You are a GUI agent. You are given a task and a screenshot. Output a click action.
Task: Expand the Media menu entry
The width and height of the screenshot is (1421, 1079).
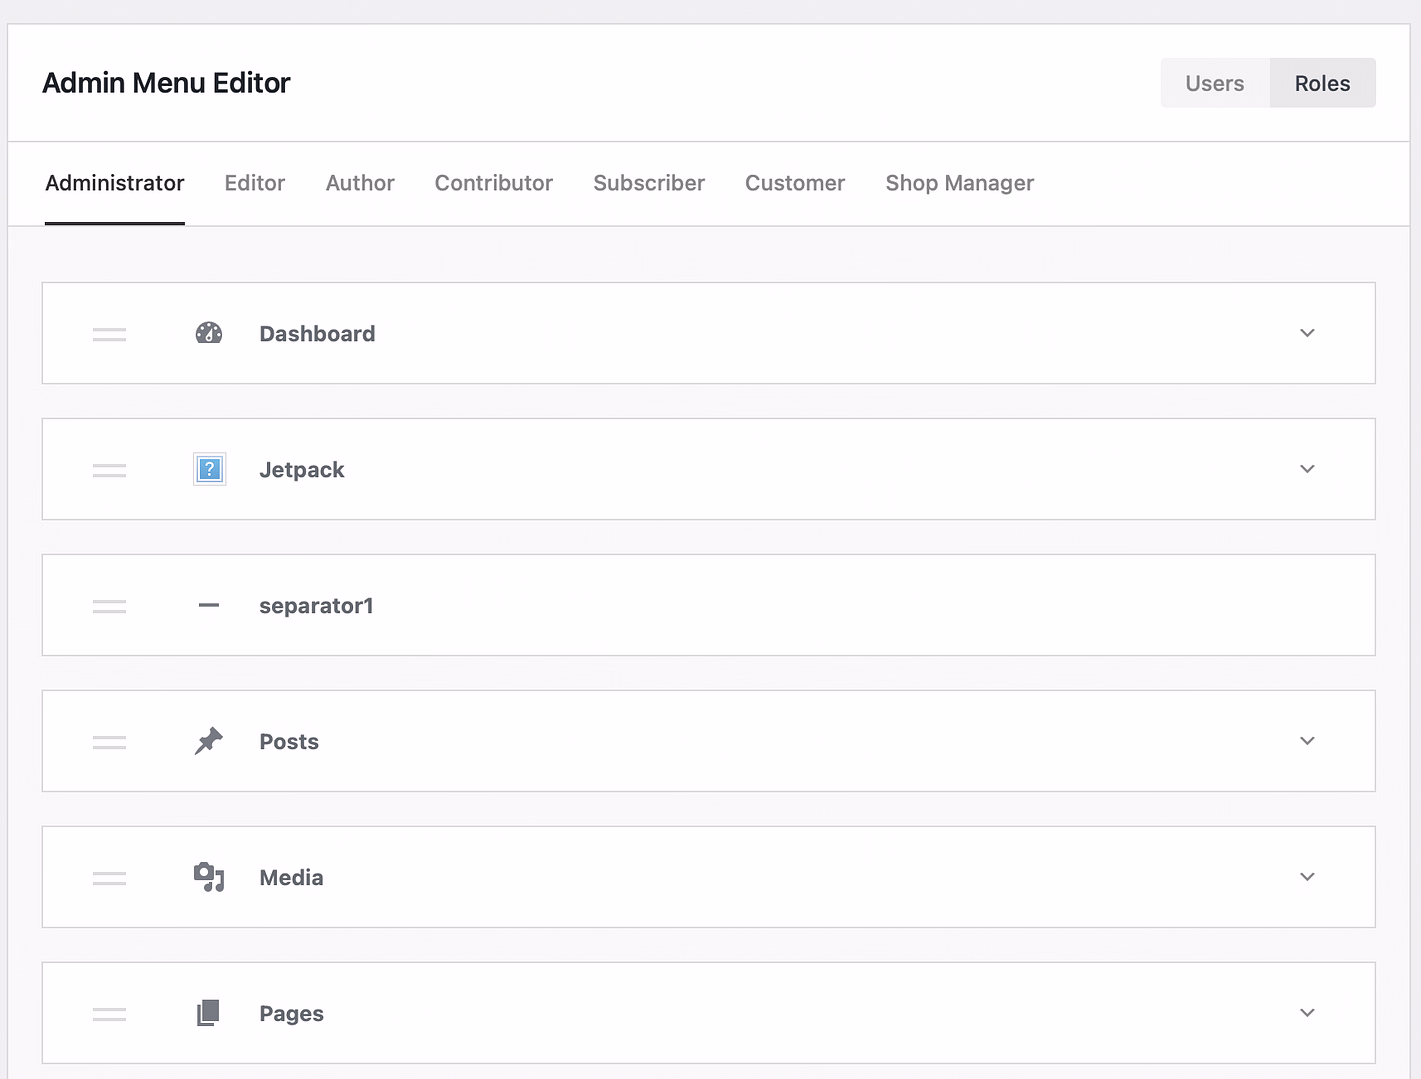coord(1306,876)
